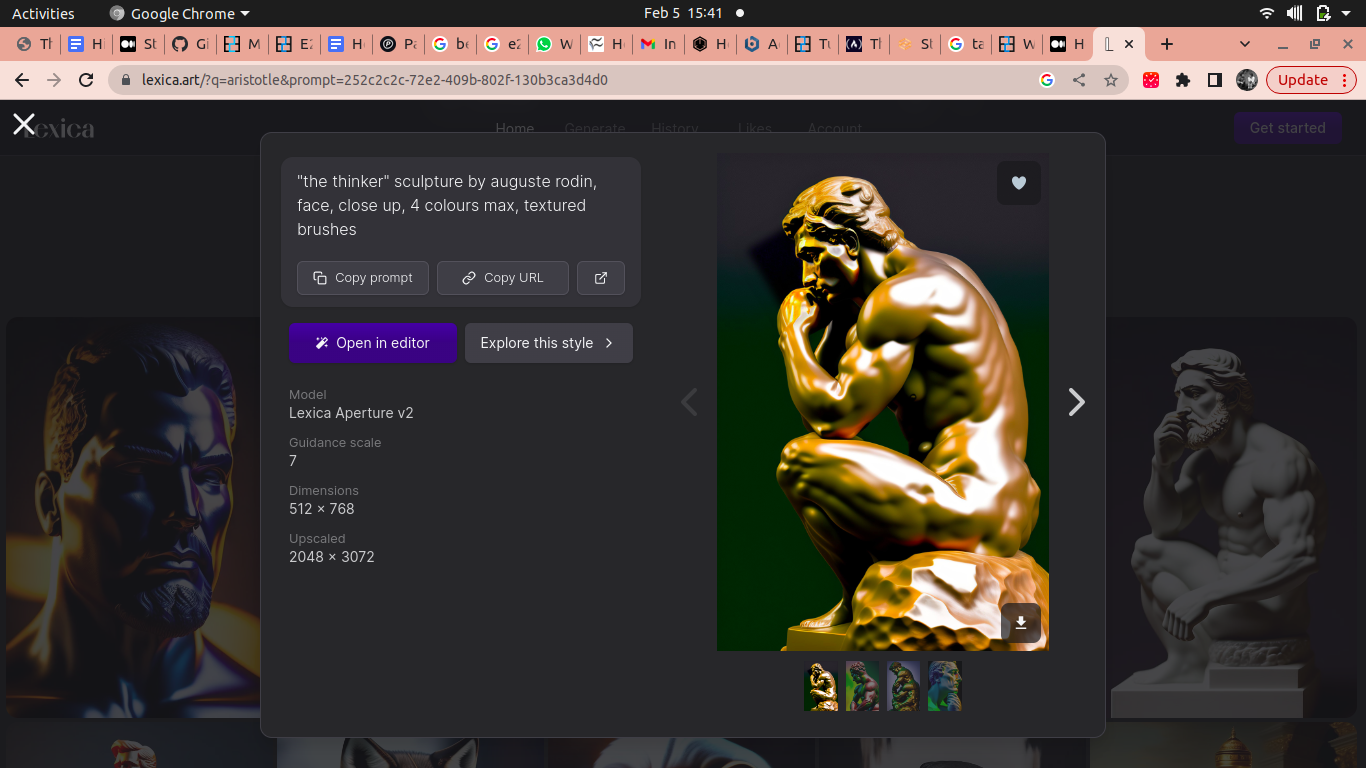Open the prompt in a new window icon
1366x768 pixels.
point(601,278)
